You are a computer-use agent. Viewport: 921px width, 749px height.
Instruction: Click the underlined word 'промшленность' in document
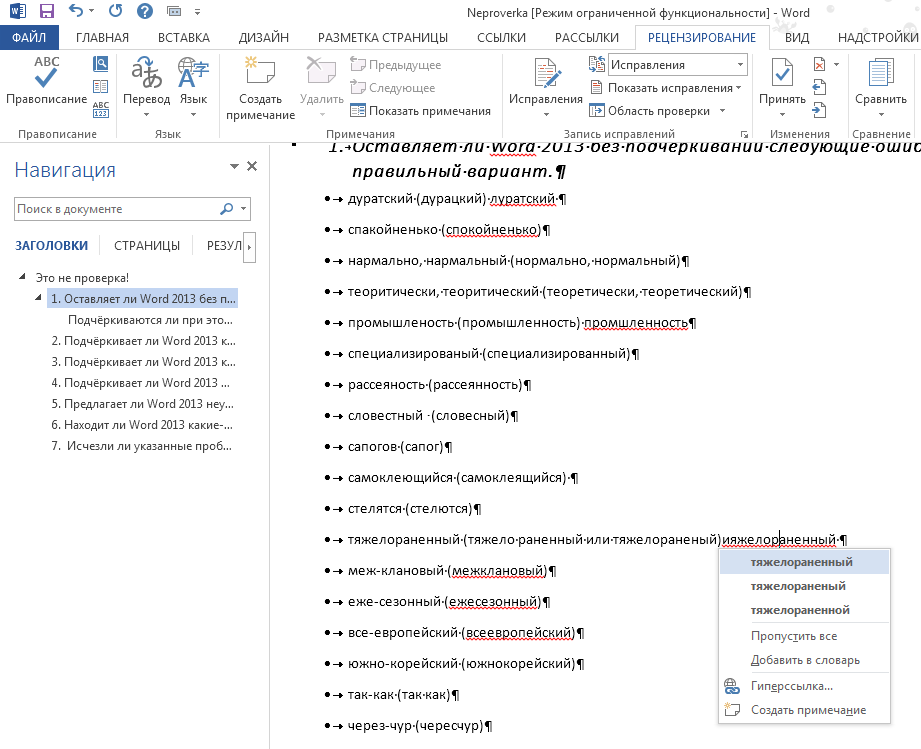pos(636,323)
